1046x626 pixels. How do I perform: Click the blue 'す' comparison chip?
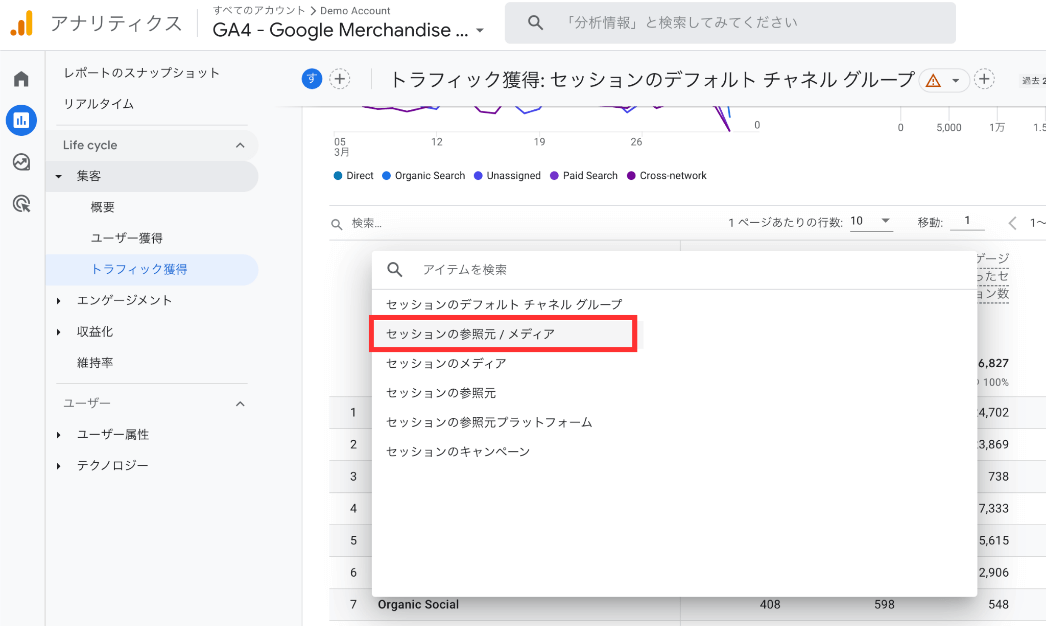[312, 79]
